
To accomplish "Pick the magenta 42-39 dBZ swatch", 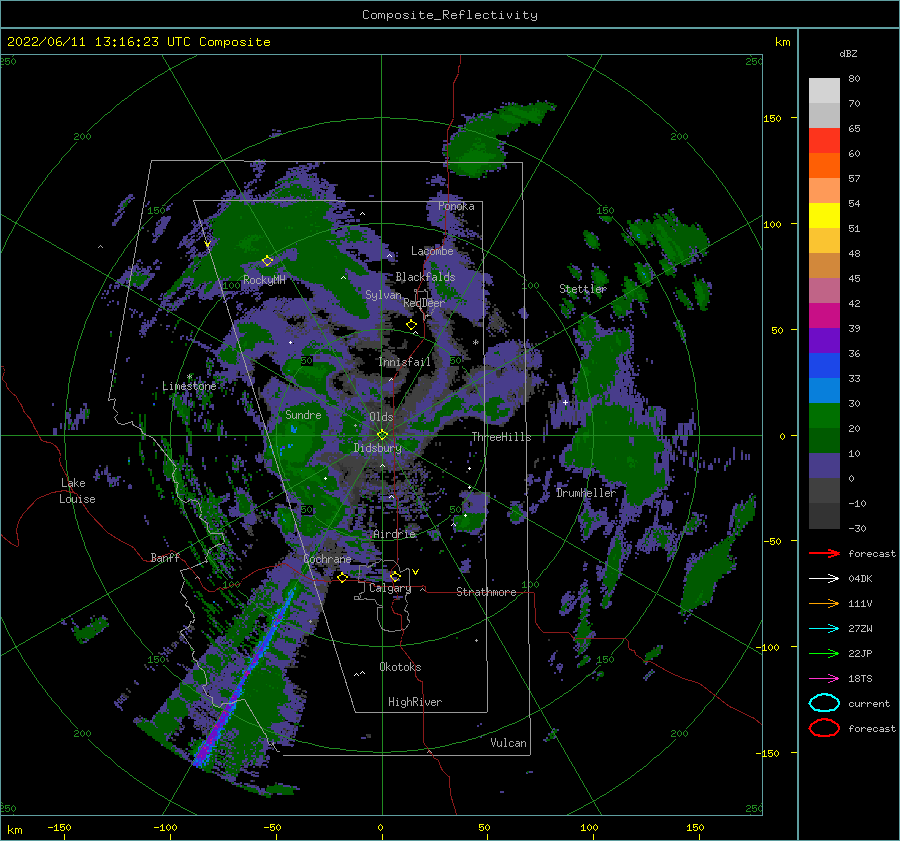I will 824,316.
